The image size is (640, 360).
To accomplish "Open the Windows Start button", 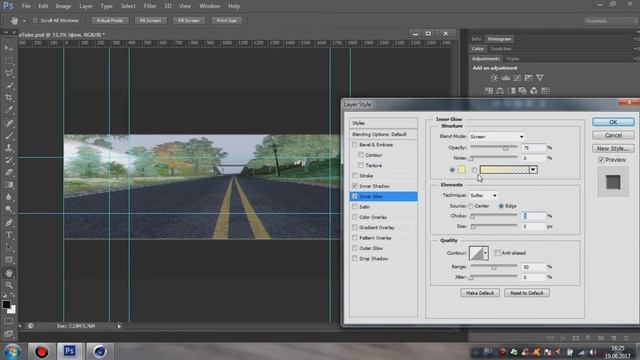I will click(13, 351).
